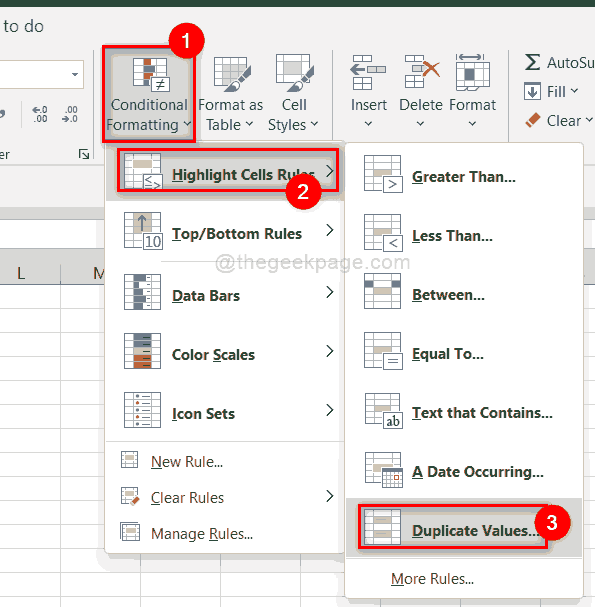Click the Clear Rules icon
Screen dimensions: 595x607
tap(130, 496)
